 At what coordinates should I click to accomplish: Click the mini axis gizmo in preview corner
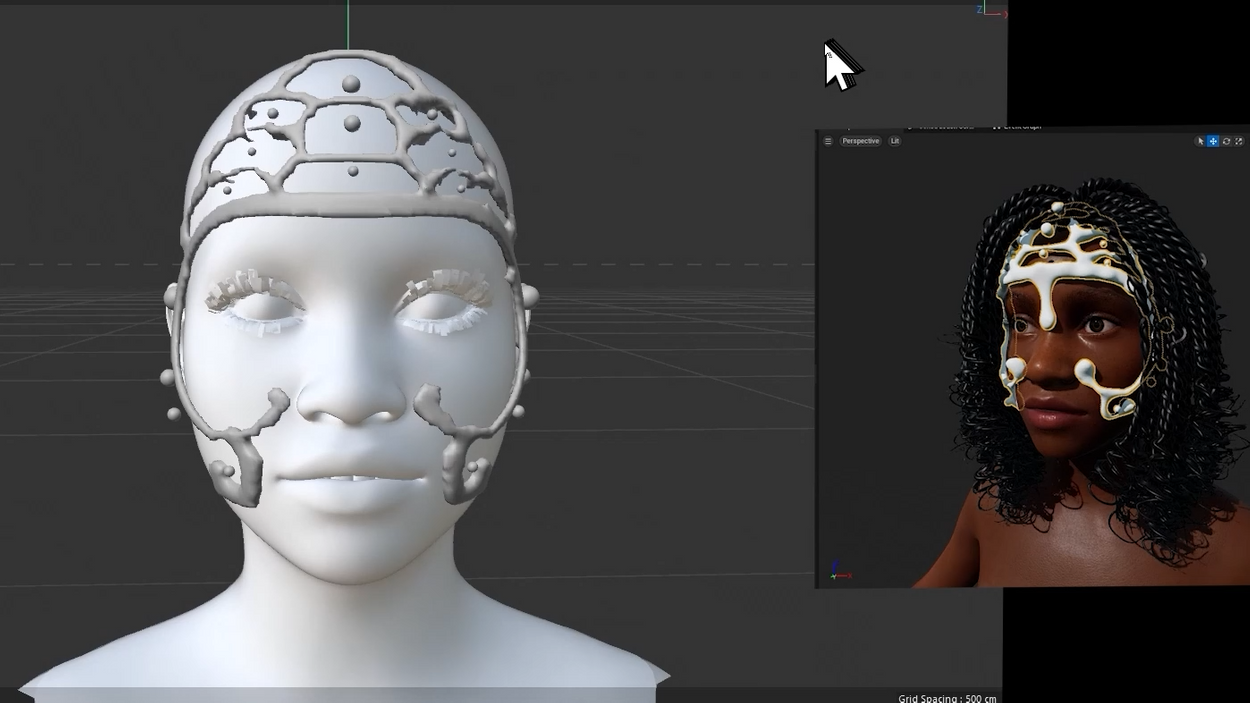[838, 570]
